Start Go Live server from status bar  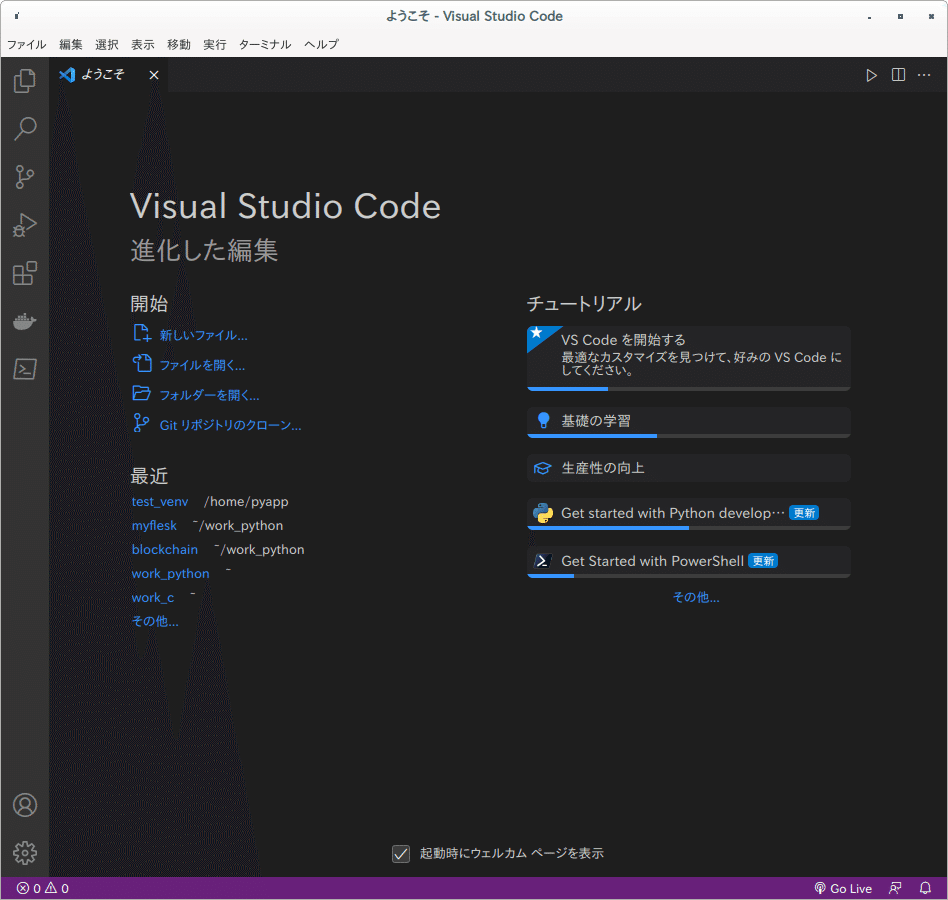tap(843, 889)
